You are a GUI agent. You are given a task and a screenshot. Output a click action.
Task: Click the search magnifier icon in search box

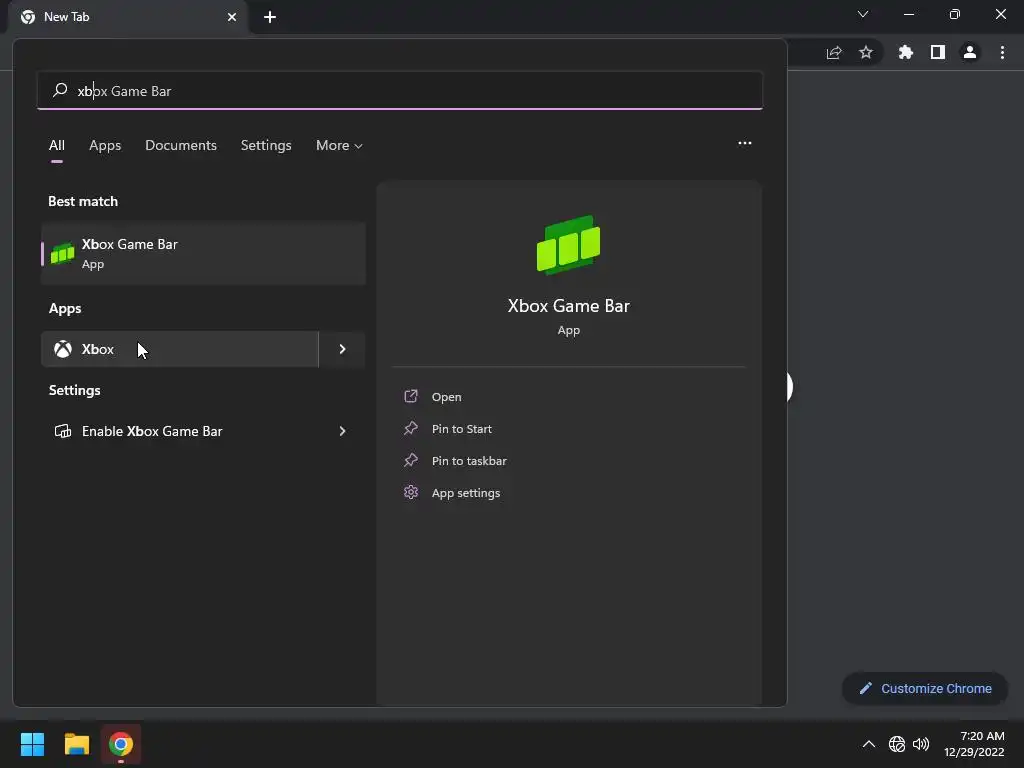[60, 90]
